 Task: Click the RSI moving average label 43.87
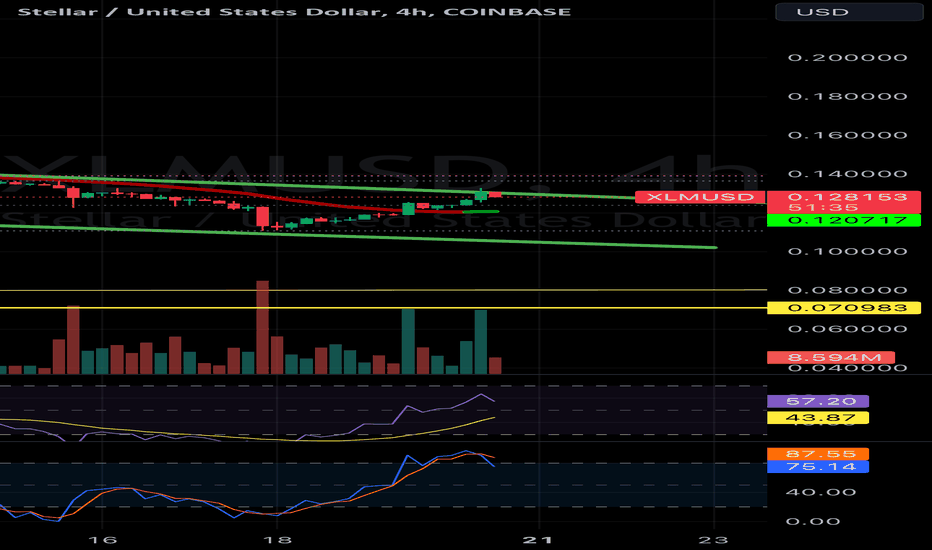click(x=818, y=418)
